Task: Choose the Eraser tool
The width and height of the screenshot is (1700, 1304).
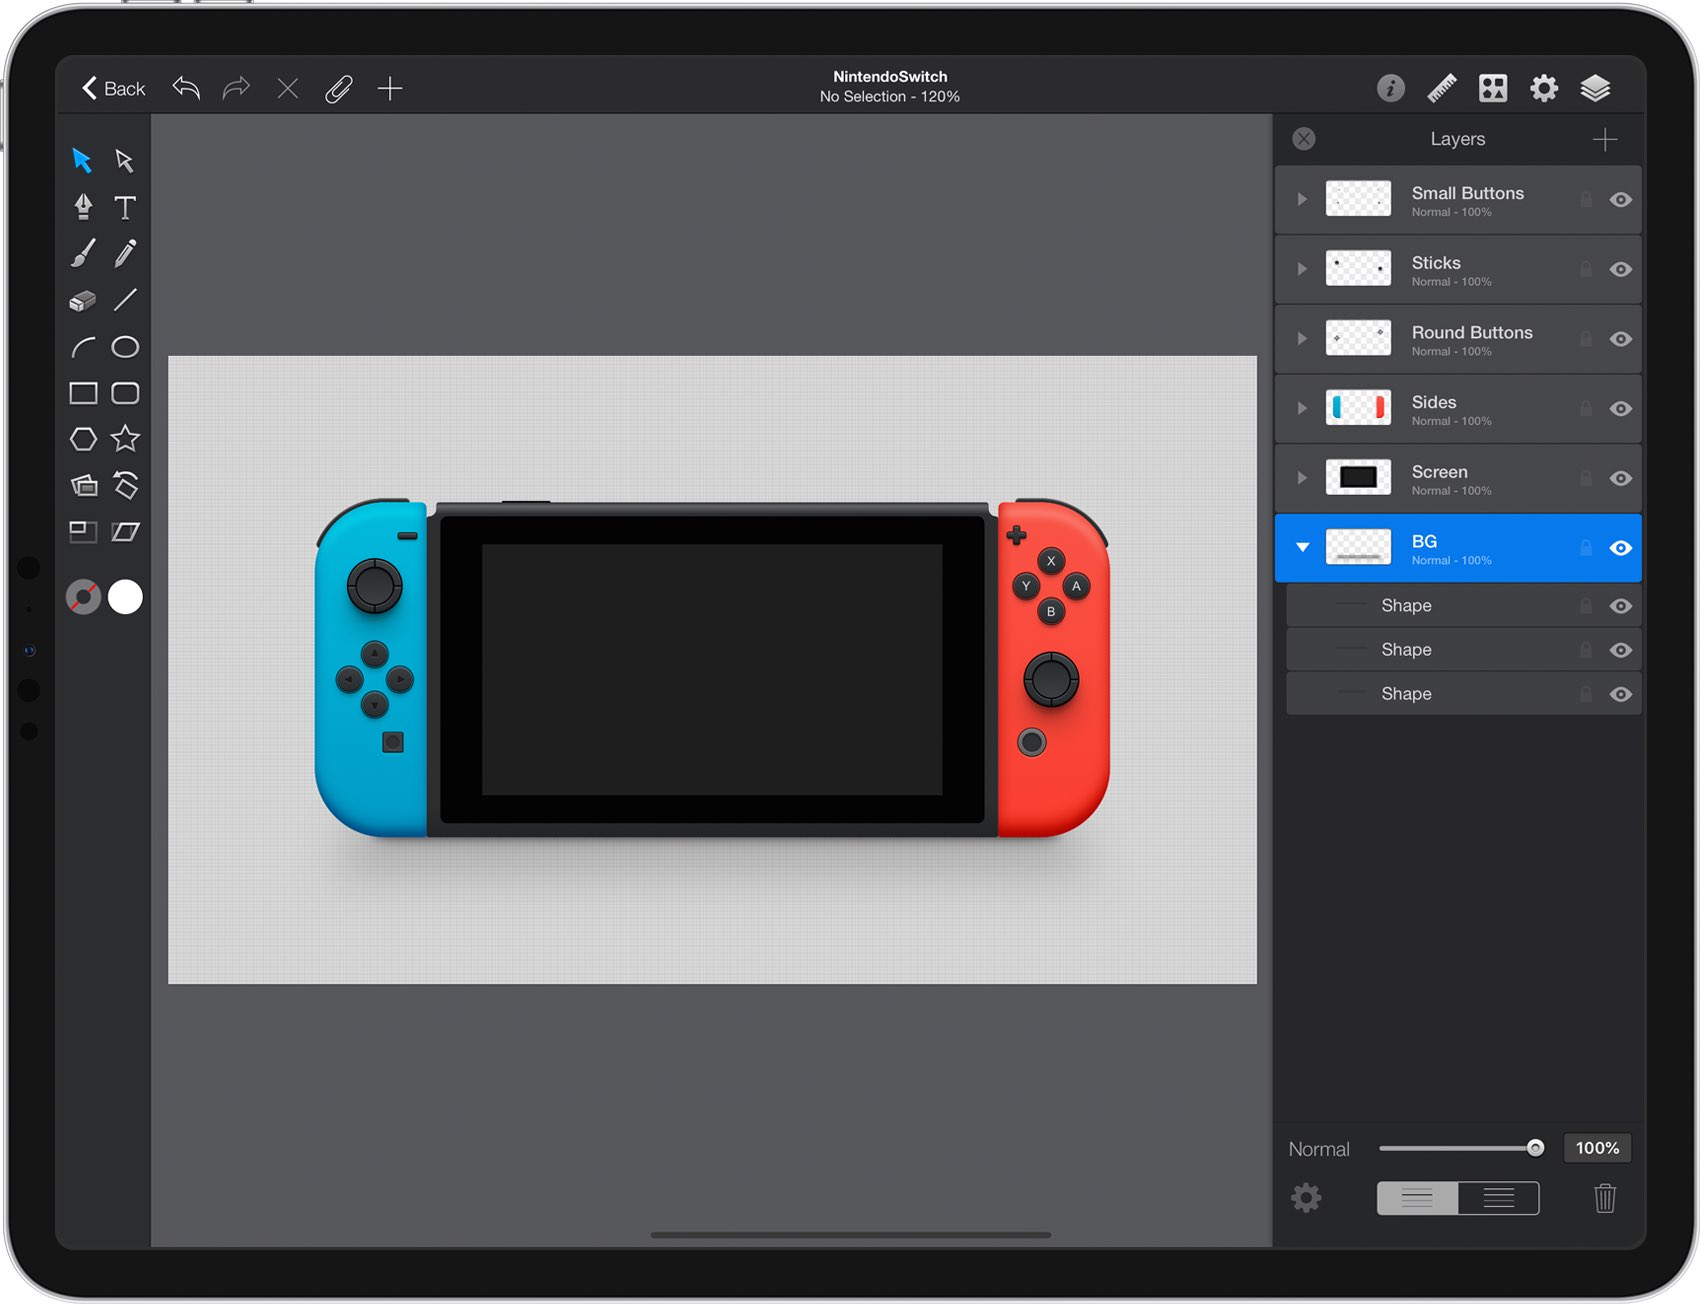Action: click(x=83, y=300)
